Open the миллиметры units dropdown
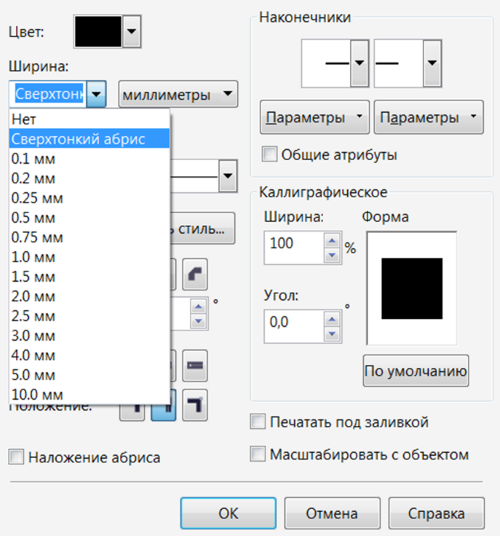Screen dimensions: 500x536 point(178,94)
